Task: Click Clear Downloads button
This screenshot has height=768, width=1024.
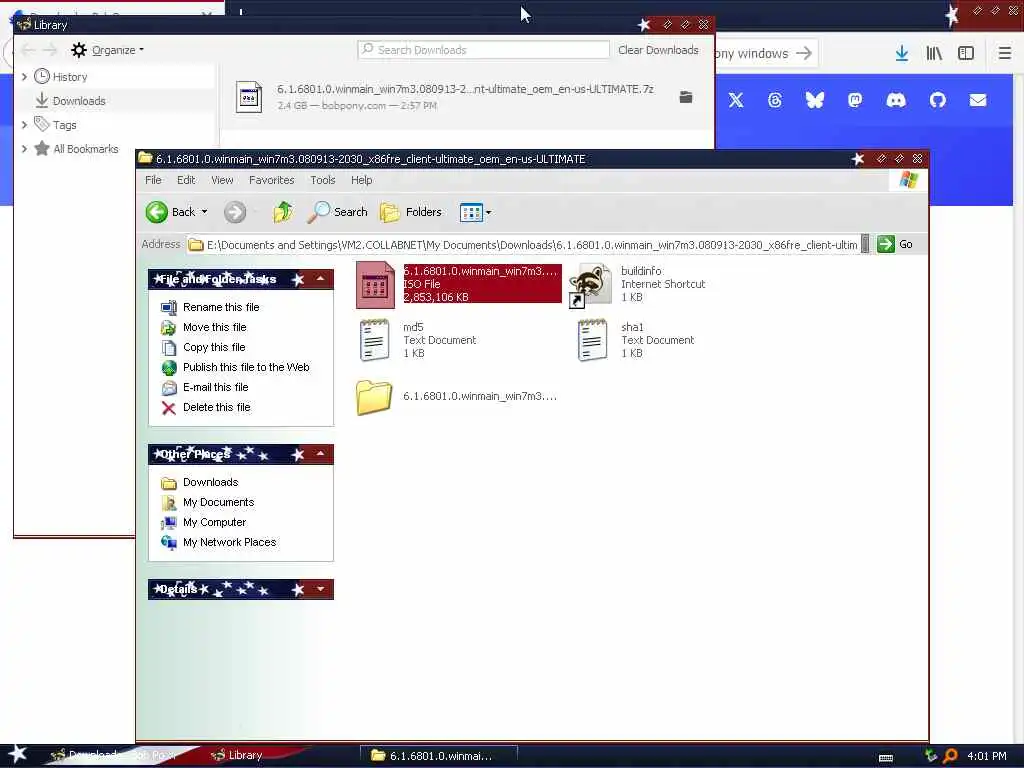Action: (658, 50)
